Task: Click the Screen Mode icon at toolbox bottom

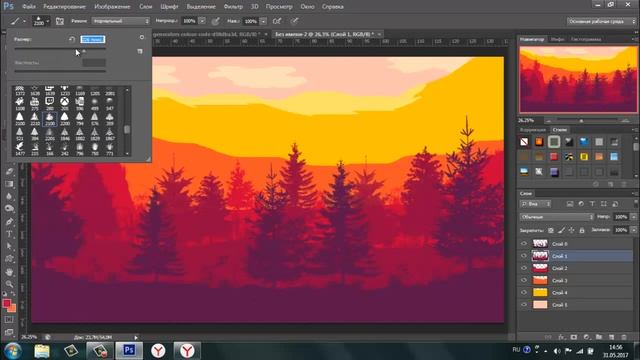Action: [x=9, y=332]
